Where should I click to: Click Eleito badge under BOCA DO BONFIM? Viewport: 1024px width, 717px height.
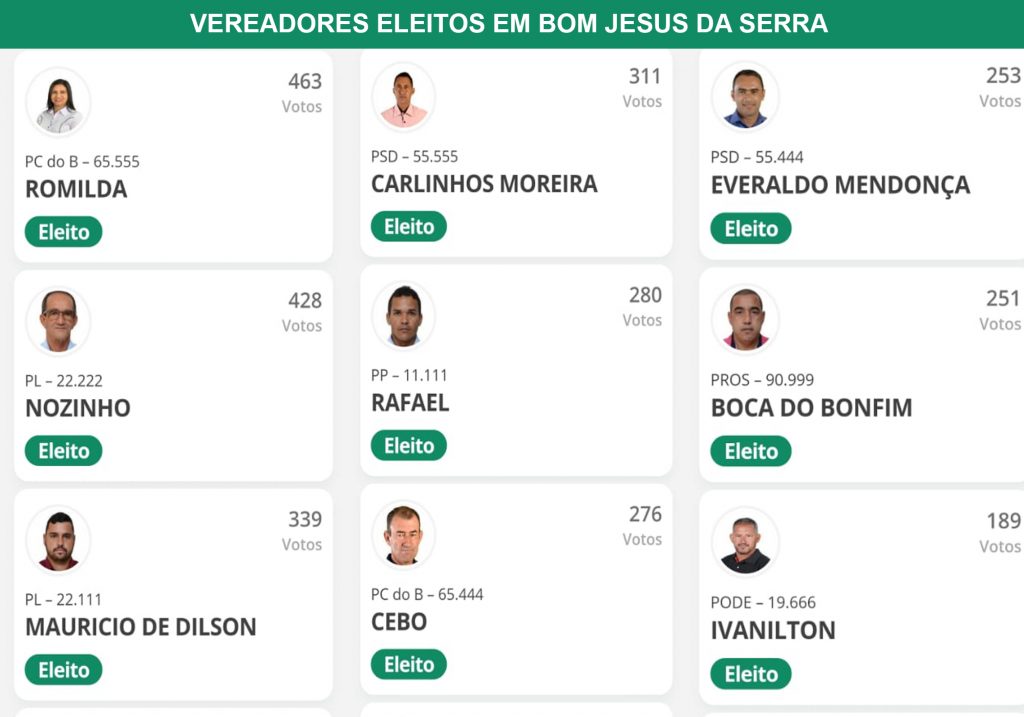[751, 451]
